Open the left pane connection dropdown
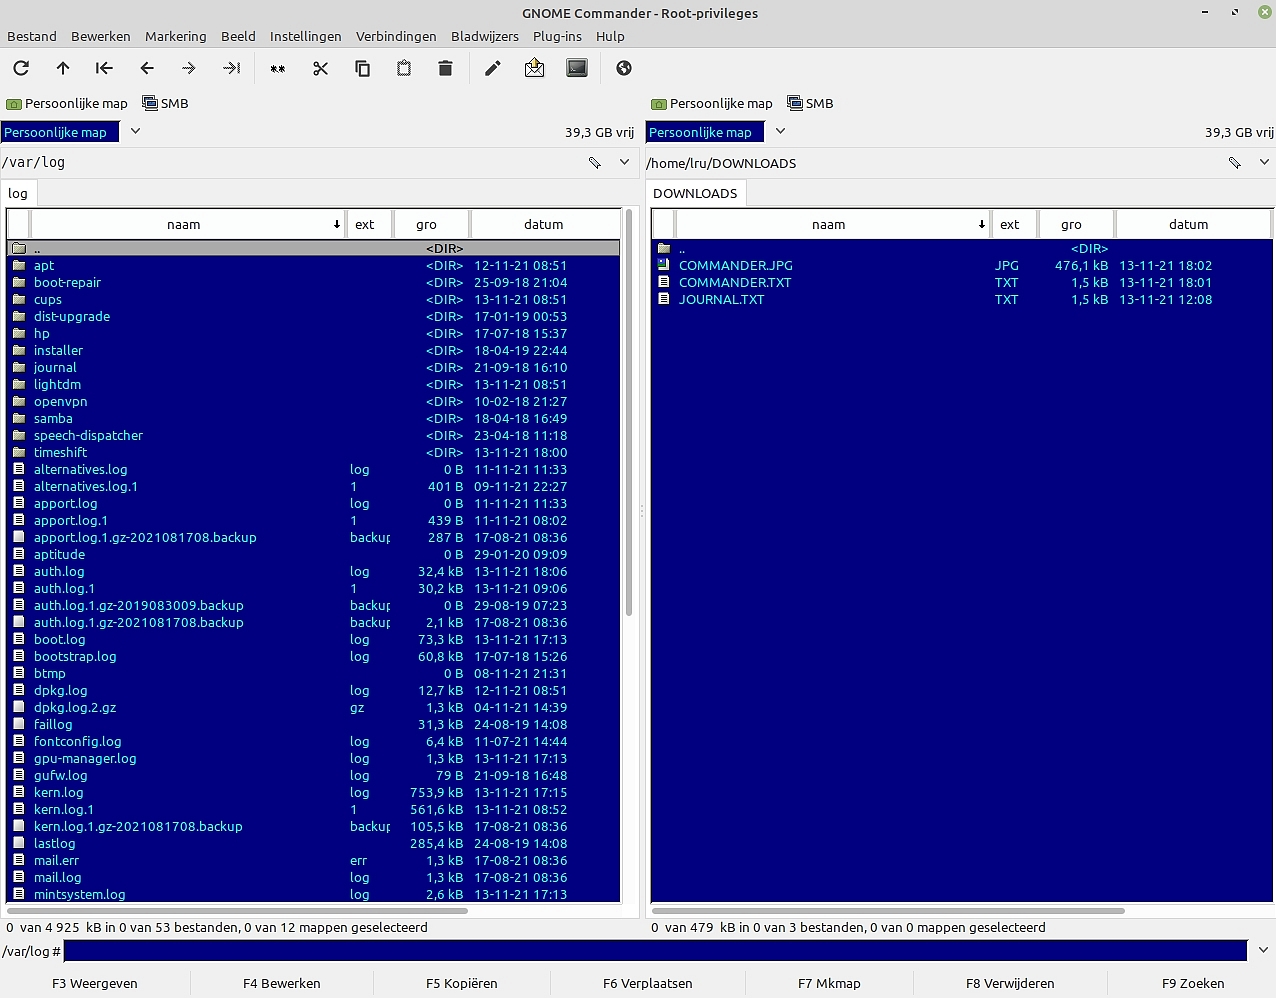Screen dimensions: 1276x998 [x=136, y=131]
